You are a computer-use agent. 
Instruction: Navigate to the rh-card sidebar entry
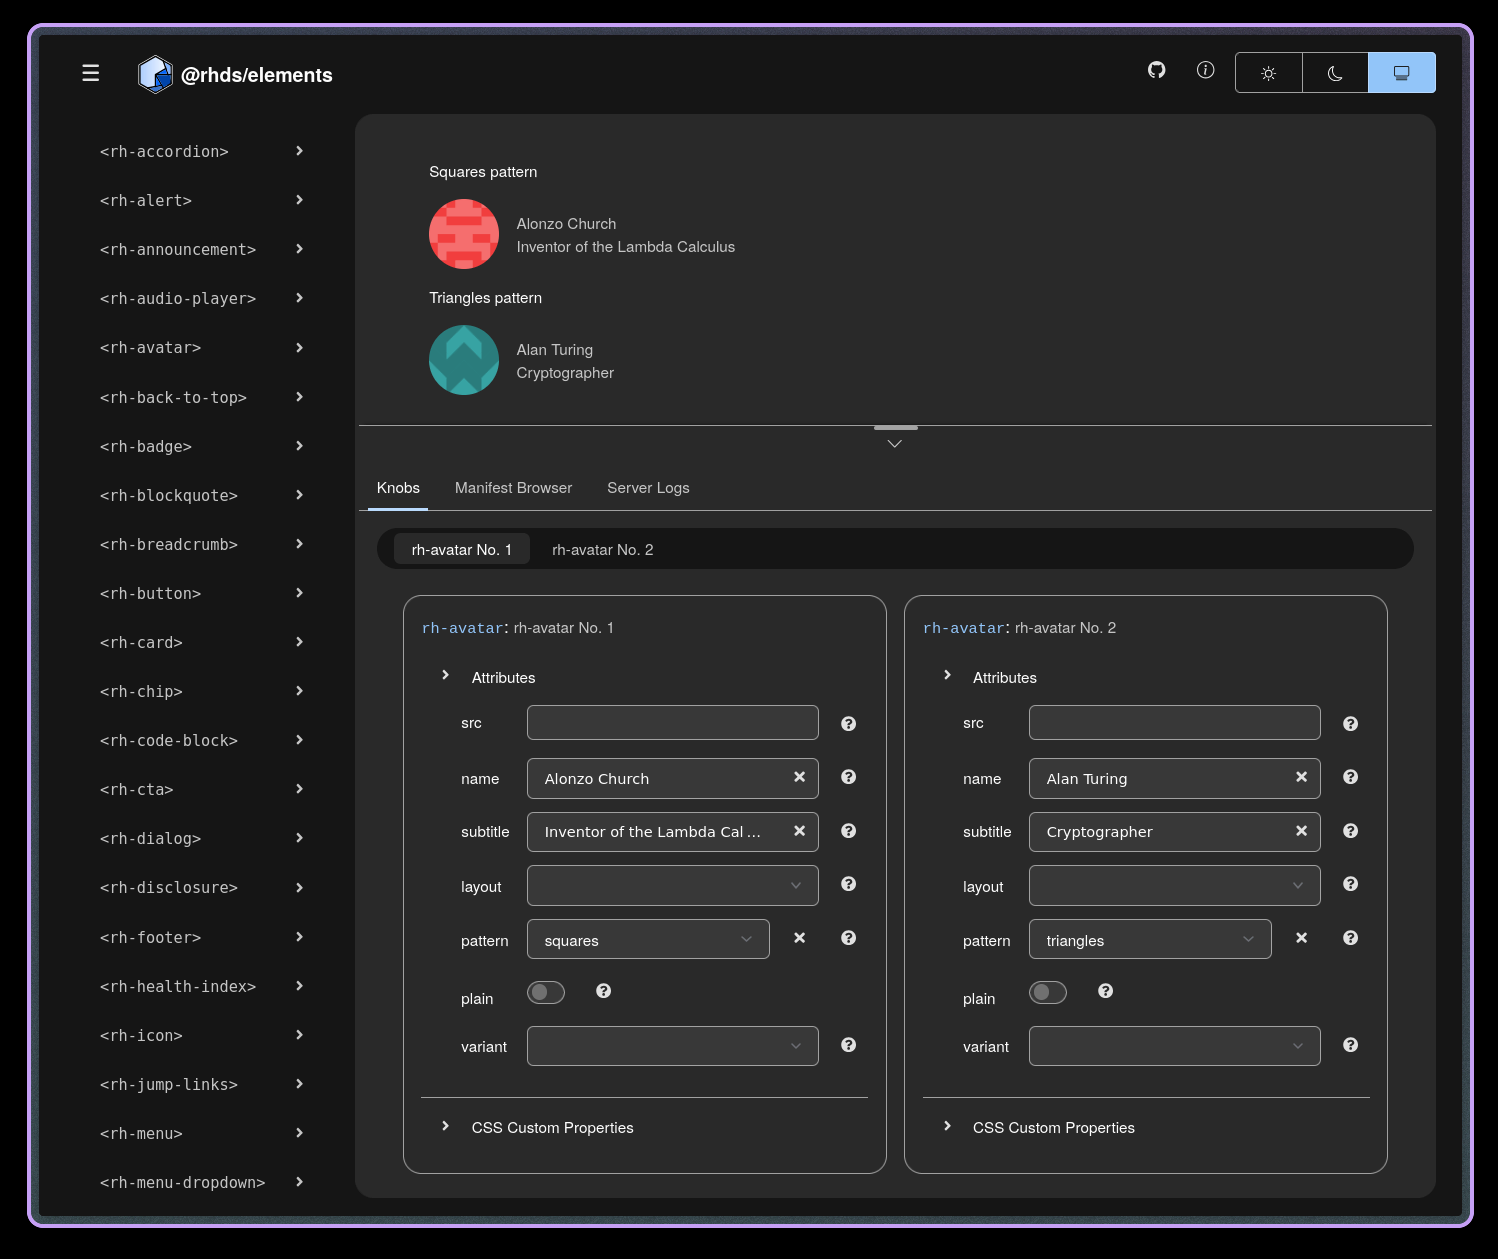141,642
